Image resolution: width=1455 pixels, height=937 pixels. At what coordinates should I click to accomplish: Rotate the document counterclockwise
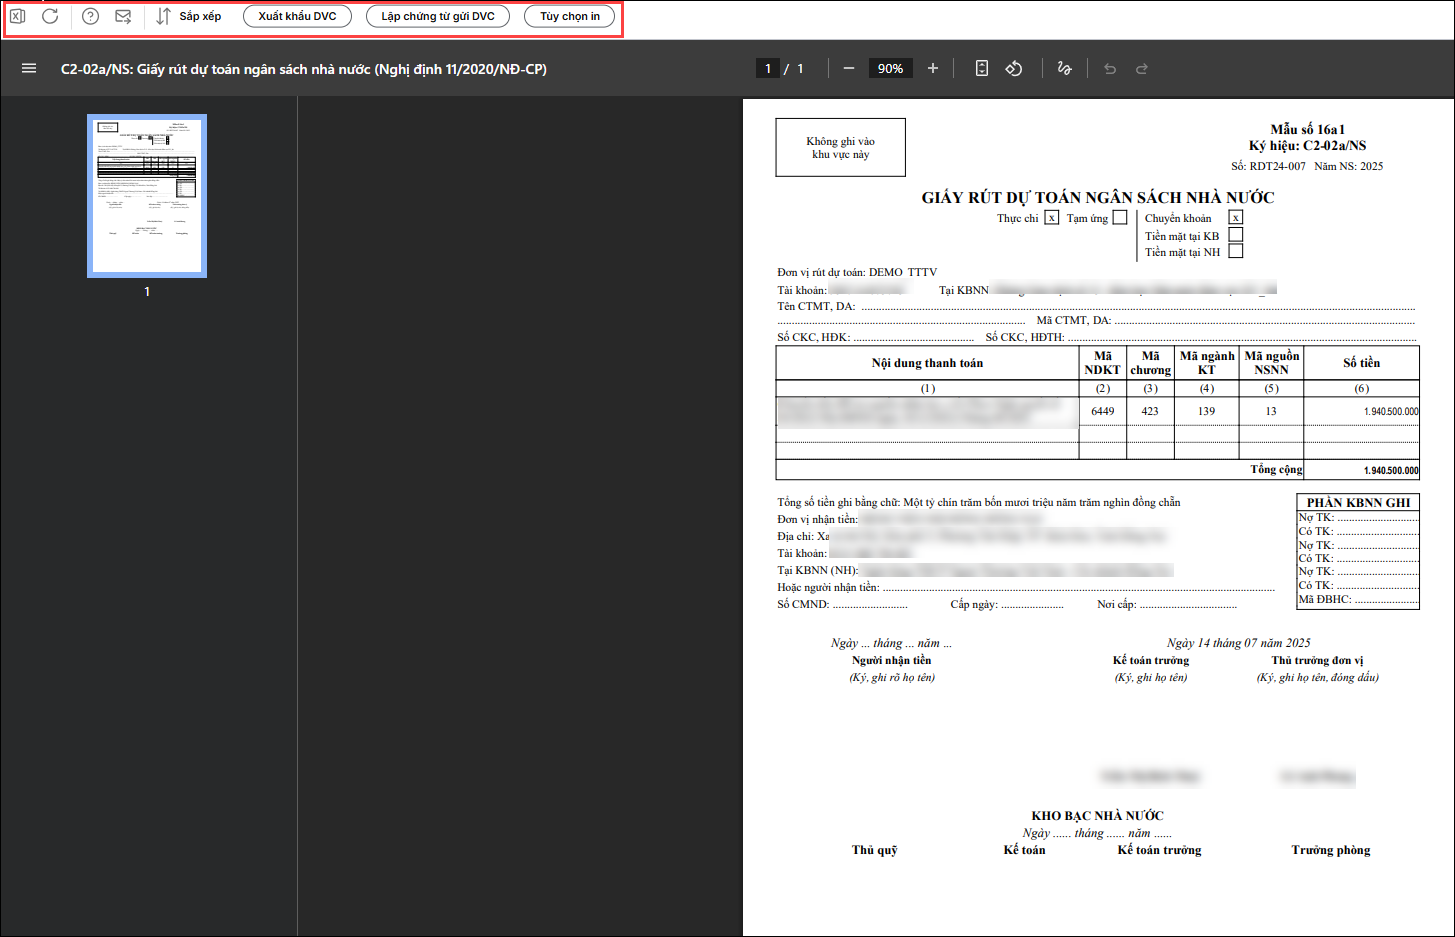tap(1014, 68)
